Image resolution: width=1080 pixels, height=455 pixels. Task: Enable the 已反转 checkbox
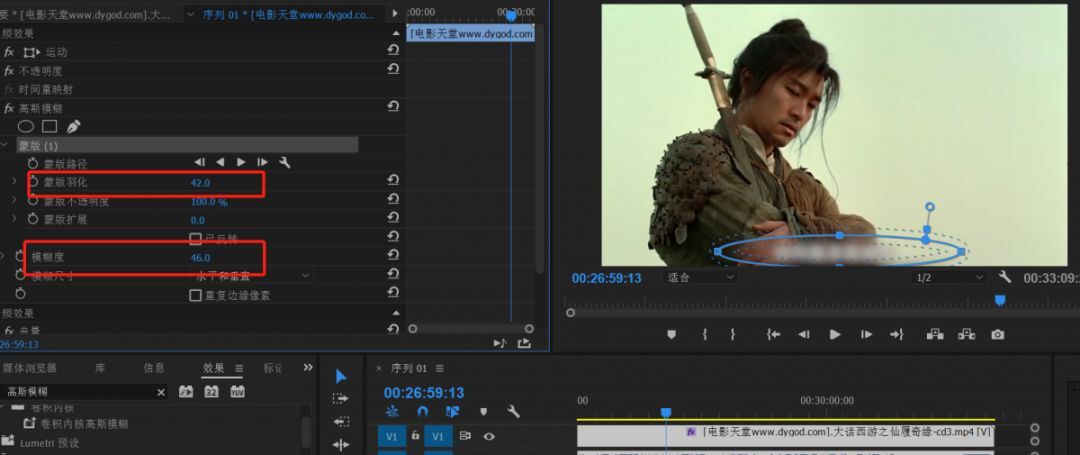click(x=196, y=238)
